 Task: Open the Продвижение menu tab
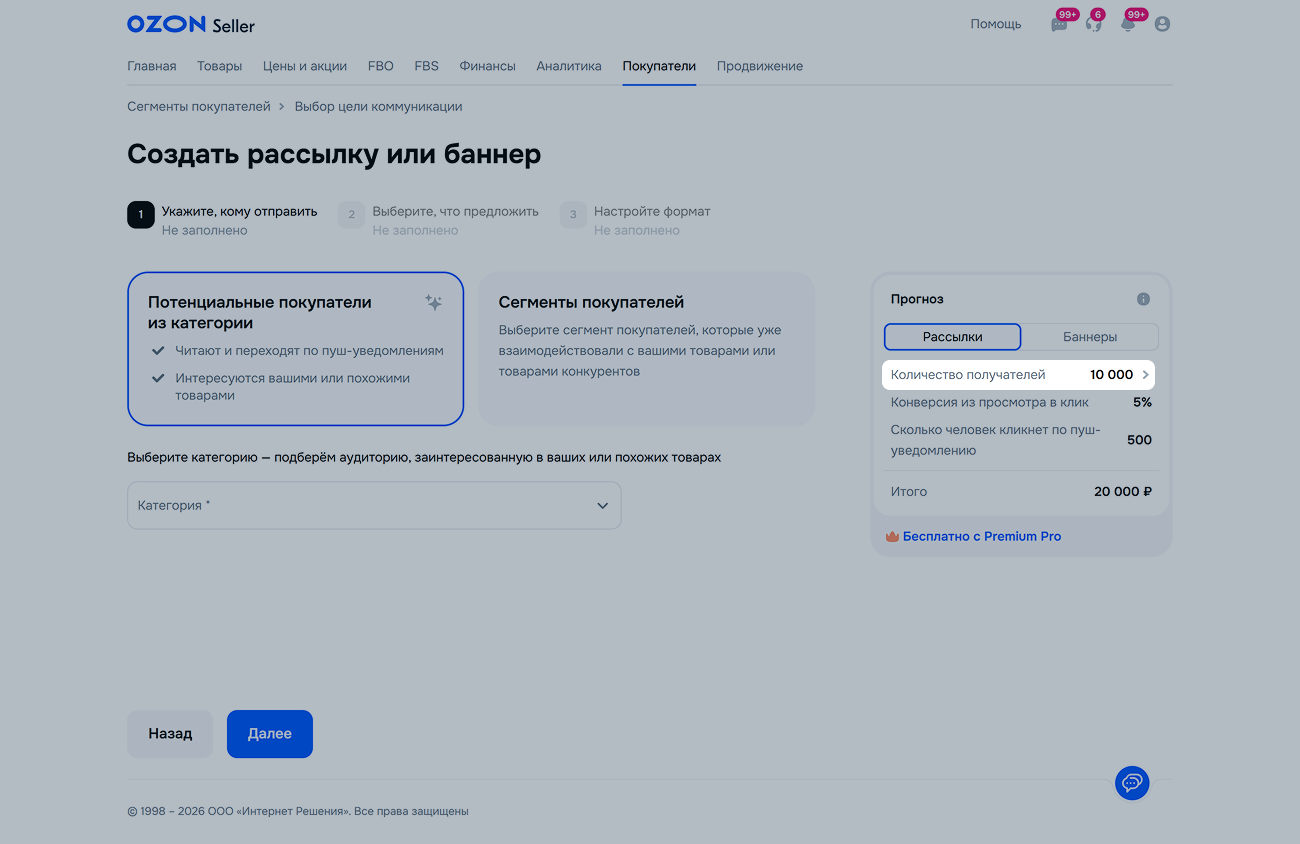tap(759, 66)
